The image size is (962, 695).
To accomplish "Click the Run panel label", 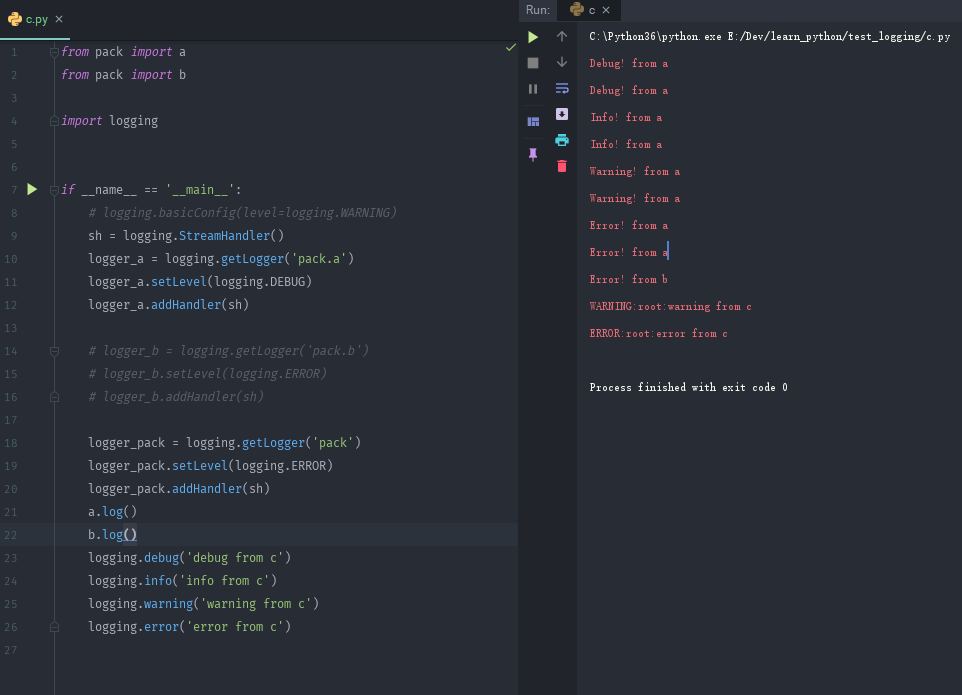I will pyautogui.click(x=537, y=10).
